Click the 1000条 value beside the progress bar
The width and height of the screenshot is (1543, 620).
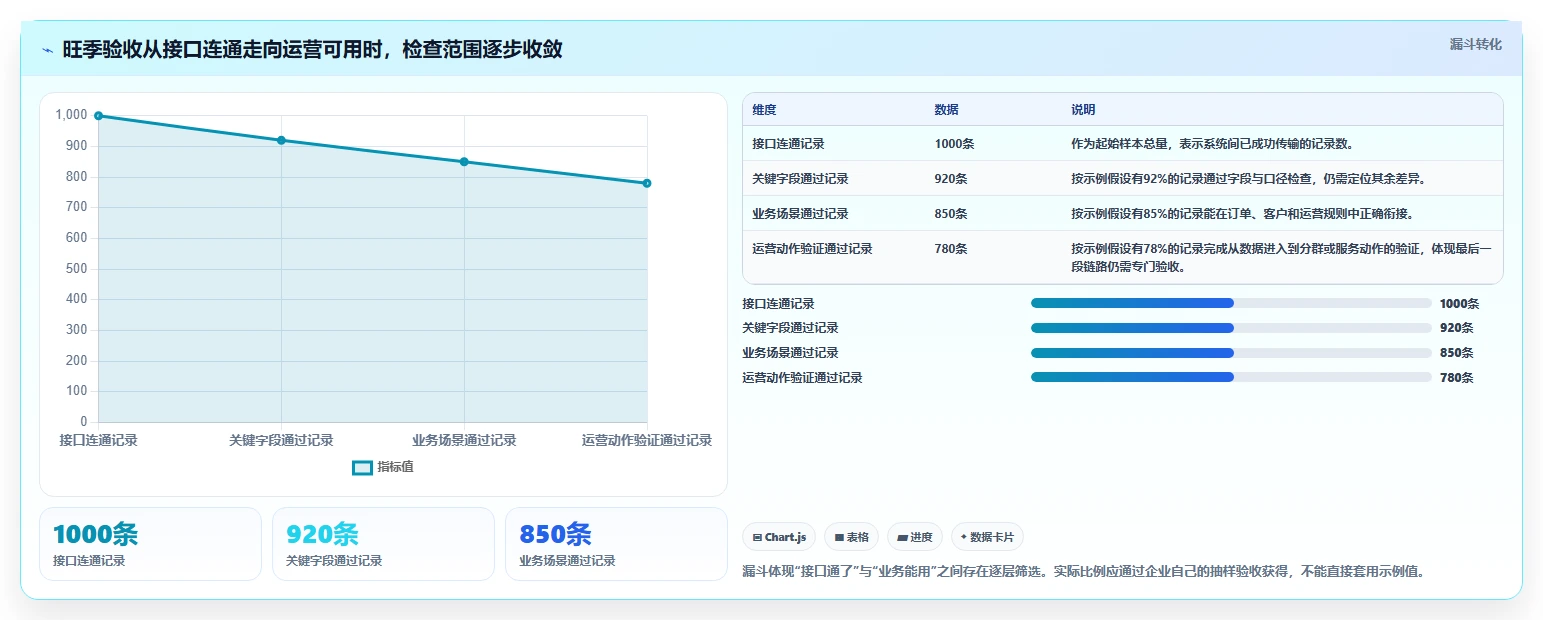pyautogui.click(x=1459, y=304)
